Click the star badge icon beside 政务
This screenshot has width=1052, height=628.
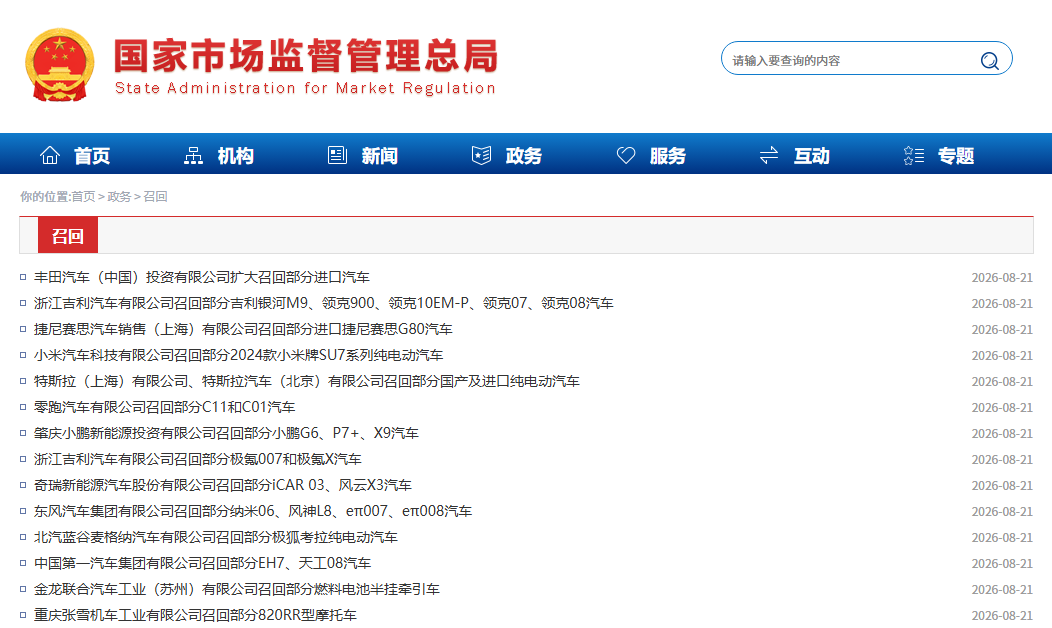coord(482,155)
